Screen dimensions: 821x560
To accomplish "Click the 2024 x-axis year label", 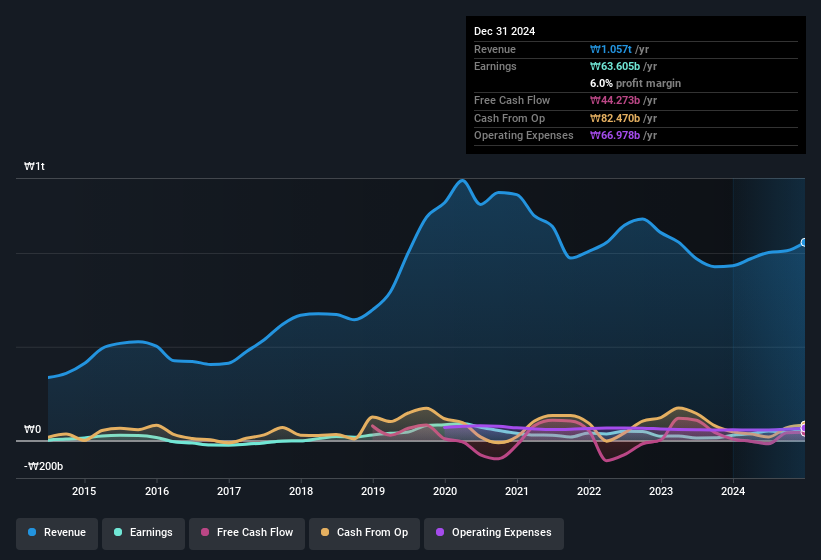I will tap(733, 491).
